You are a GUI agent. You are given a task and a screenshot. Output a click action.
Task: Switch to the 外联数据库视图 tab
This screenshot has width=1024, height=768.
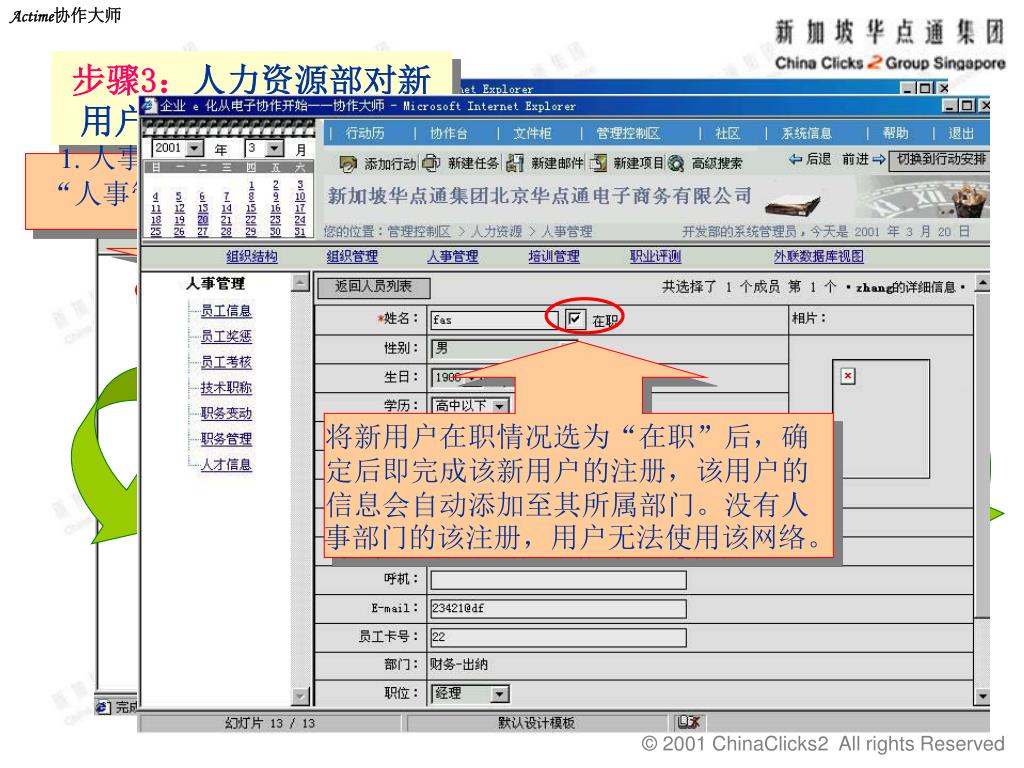pyautogui.click(x=819, y=257)
